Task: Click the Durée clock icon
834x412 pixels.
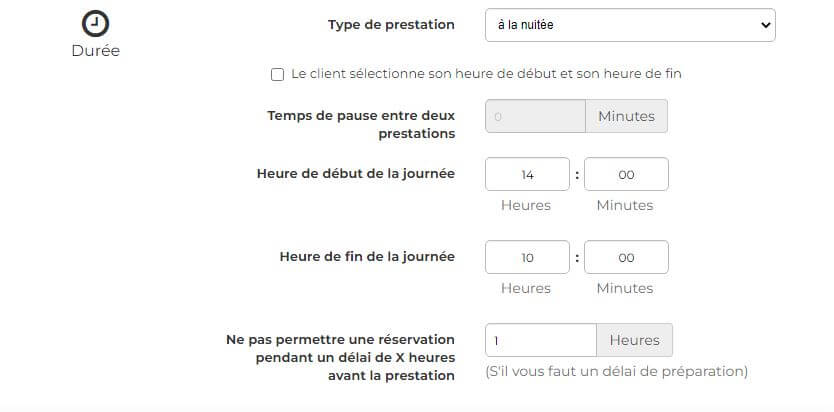Action: pos(95,24)
